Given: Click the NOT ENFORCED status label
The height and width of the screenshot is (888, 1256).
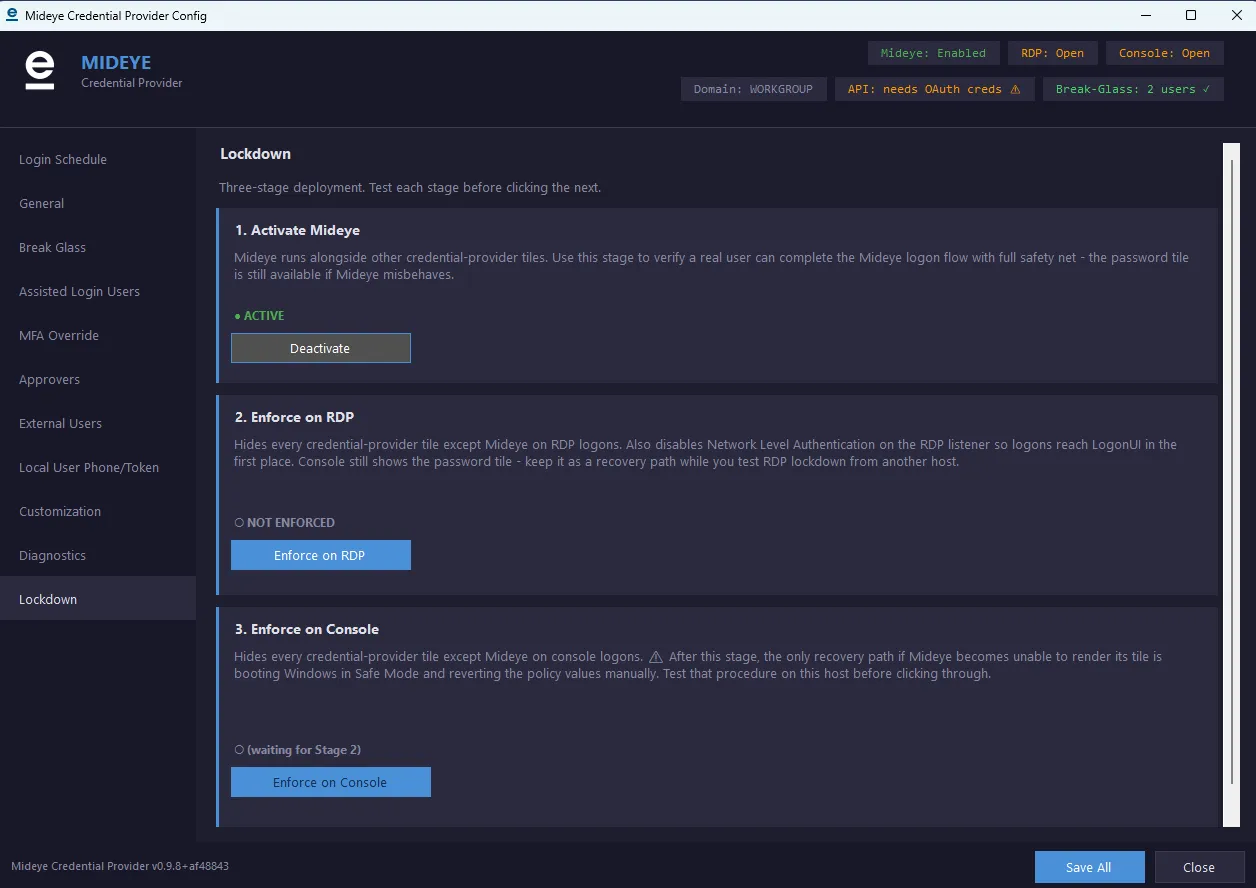Looking at the screenshot, I should [285, 522].
